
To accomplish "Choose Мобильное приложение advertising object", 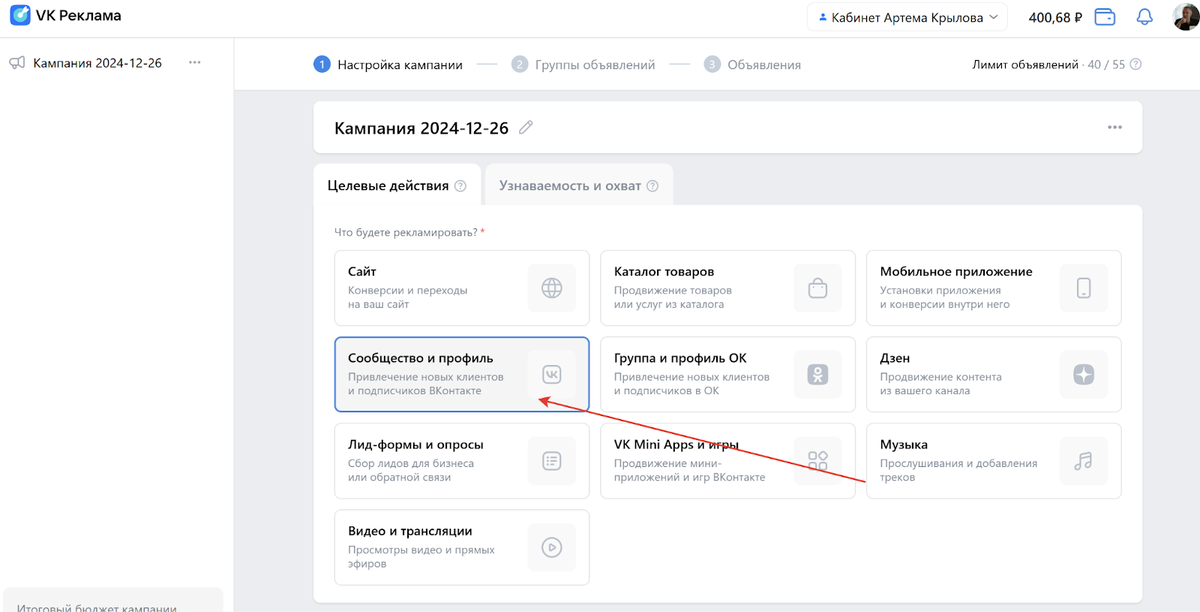I will point(994,288).
